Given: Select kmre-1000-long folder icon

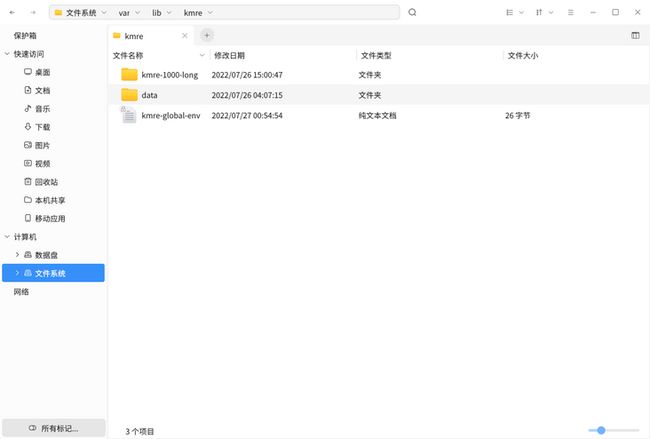Looking at the screenshot, I should tap(129, 75).
